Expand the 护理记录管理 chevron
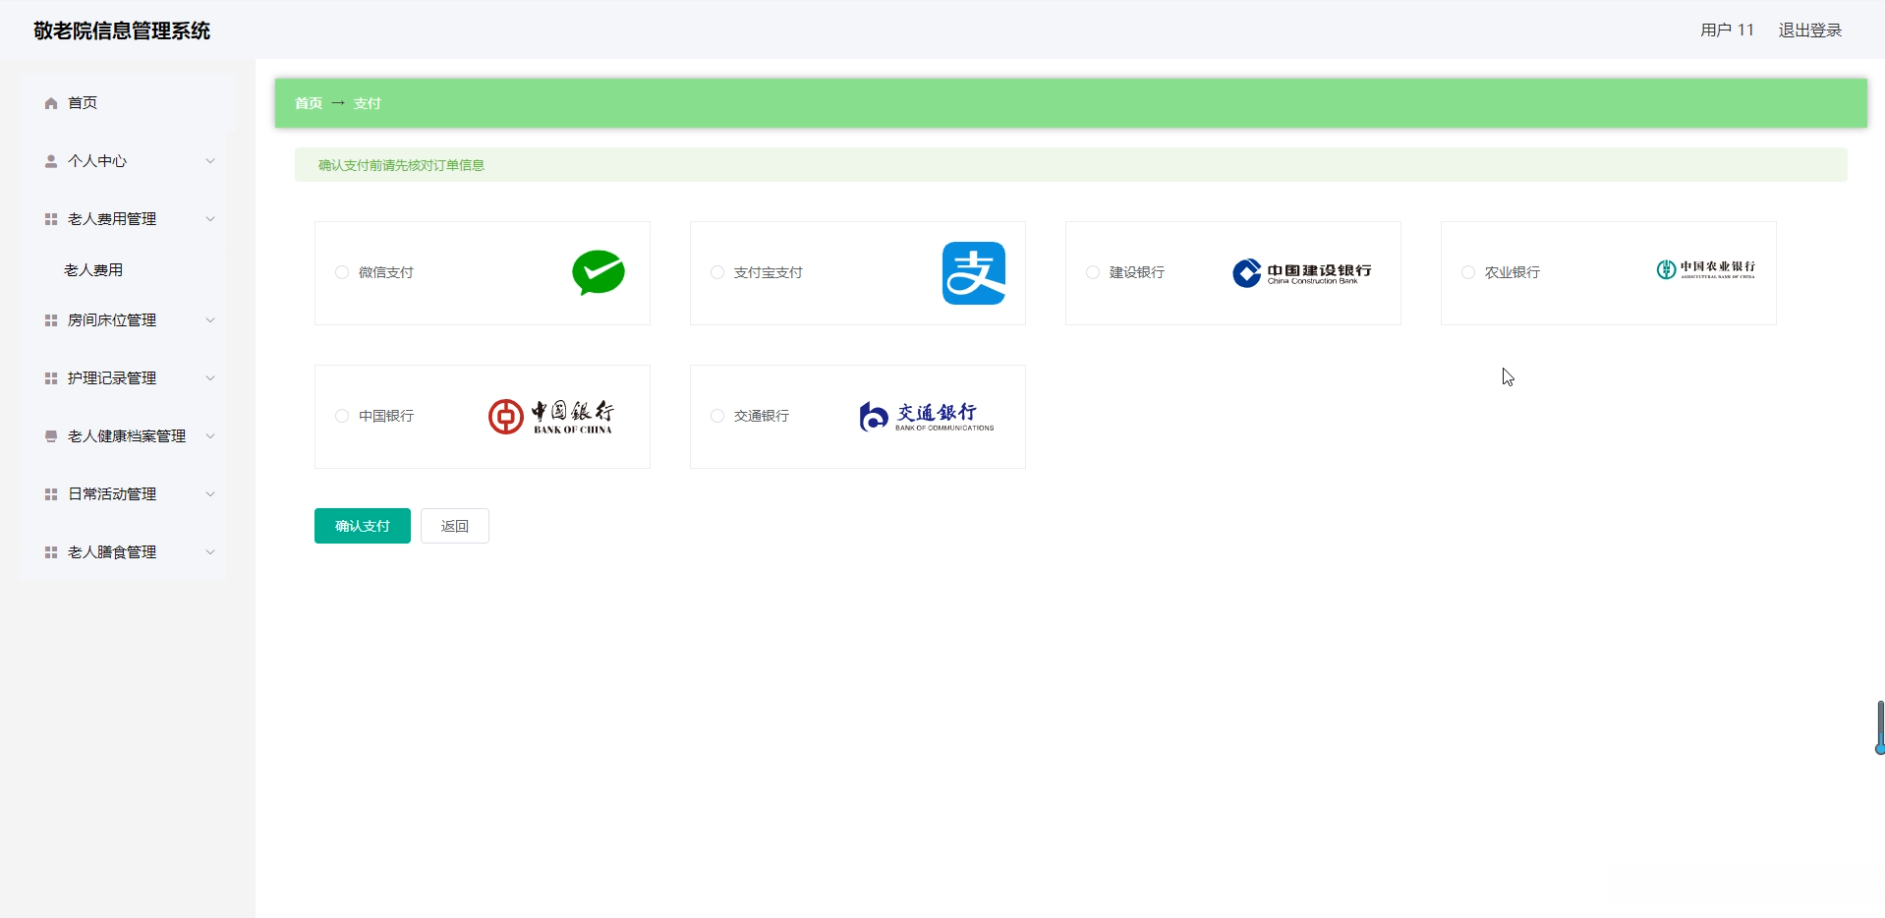Screen dimensions: 1885x918 [x=210, y=378]
